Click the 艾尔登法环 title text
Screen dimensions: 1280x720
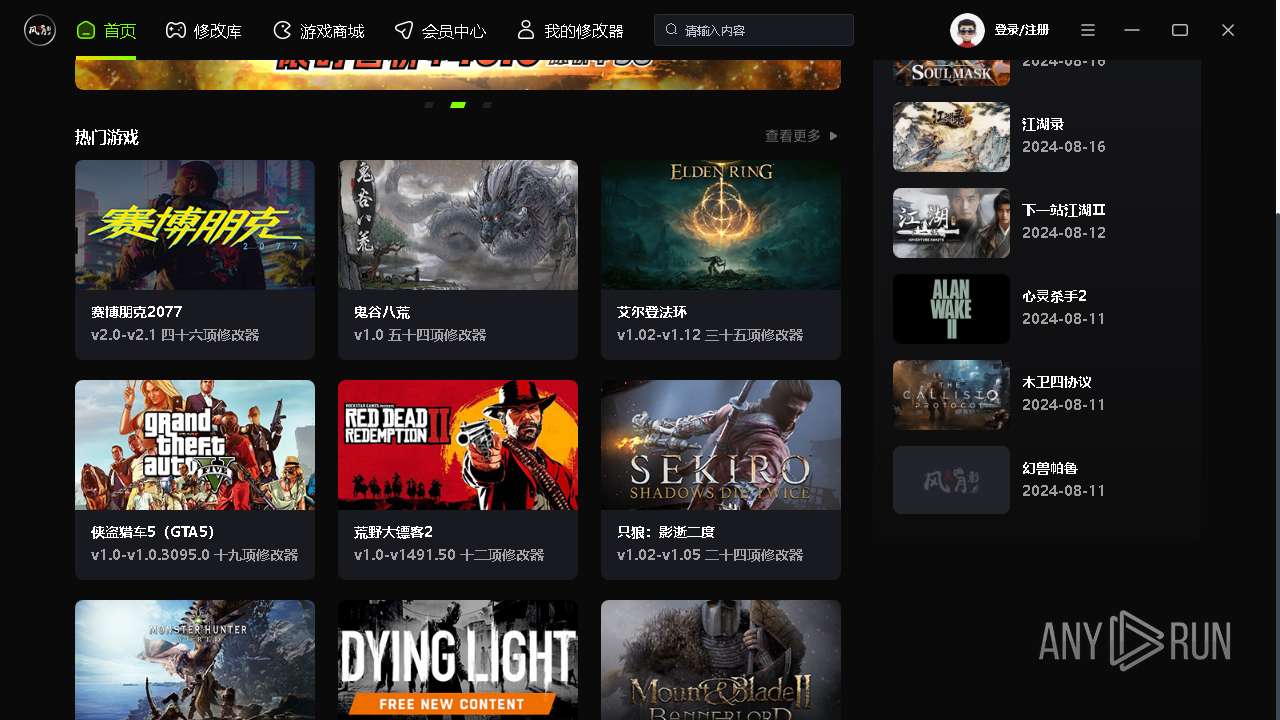click(x=652, y=312)
